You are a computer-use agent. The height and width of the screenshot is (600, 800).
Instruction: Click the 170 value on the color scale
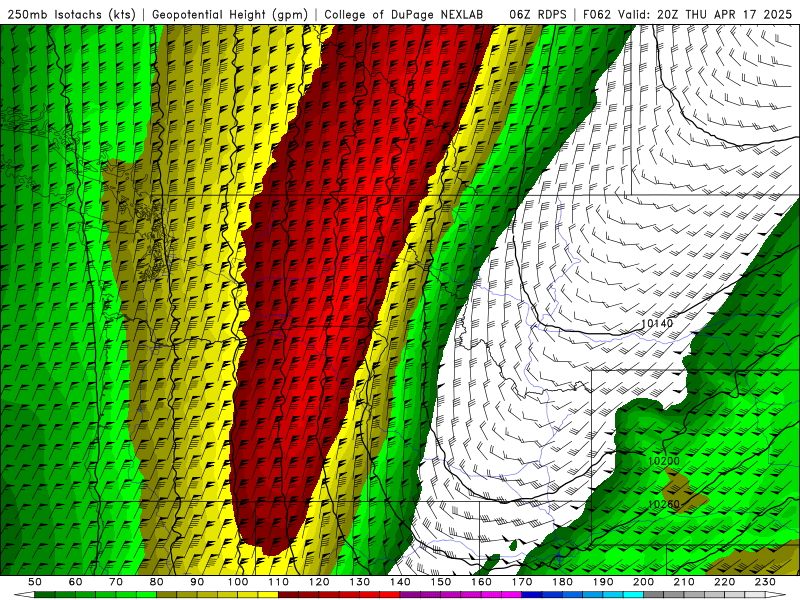(x=522, y=582)
